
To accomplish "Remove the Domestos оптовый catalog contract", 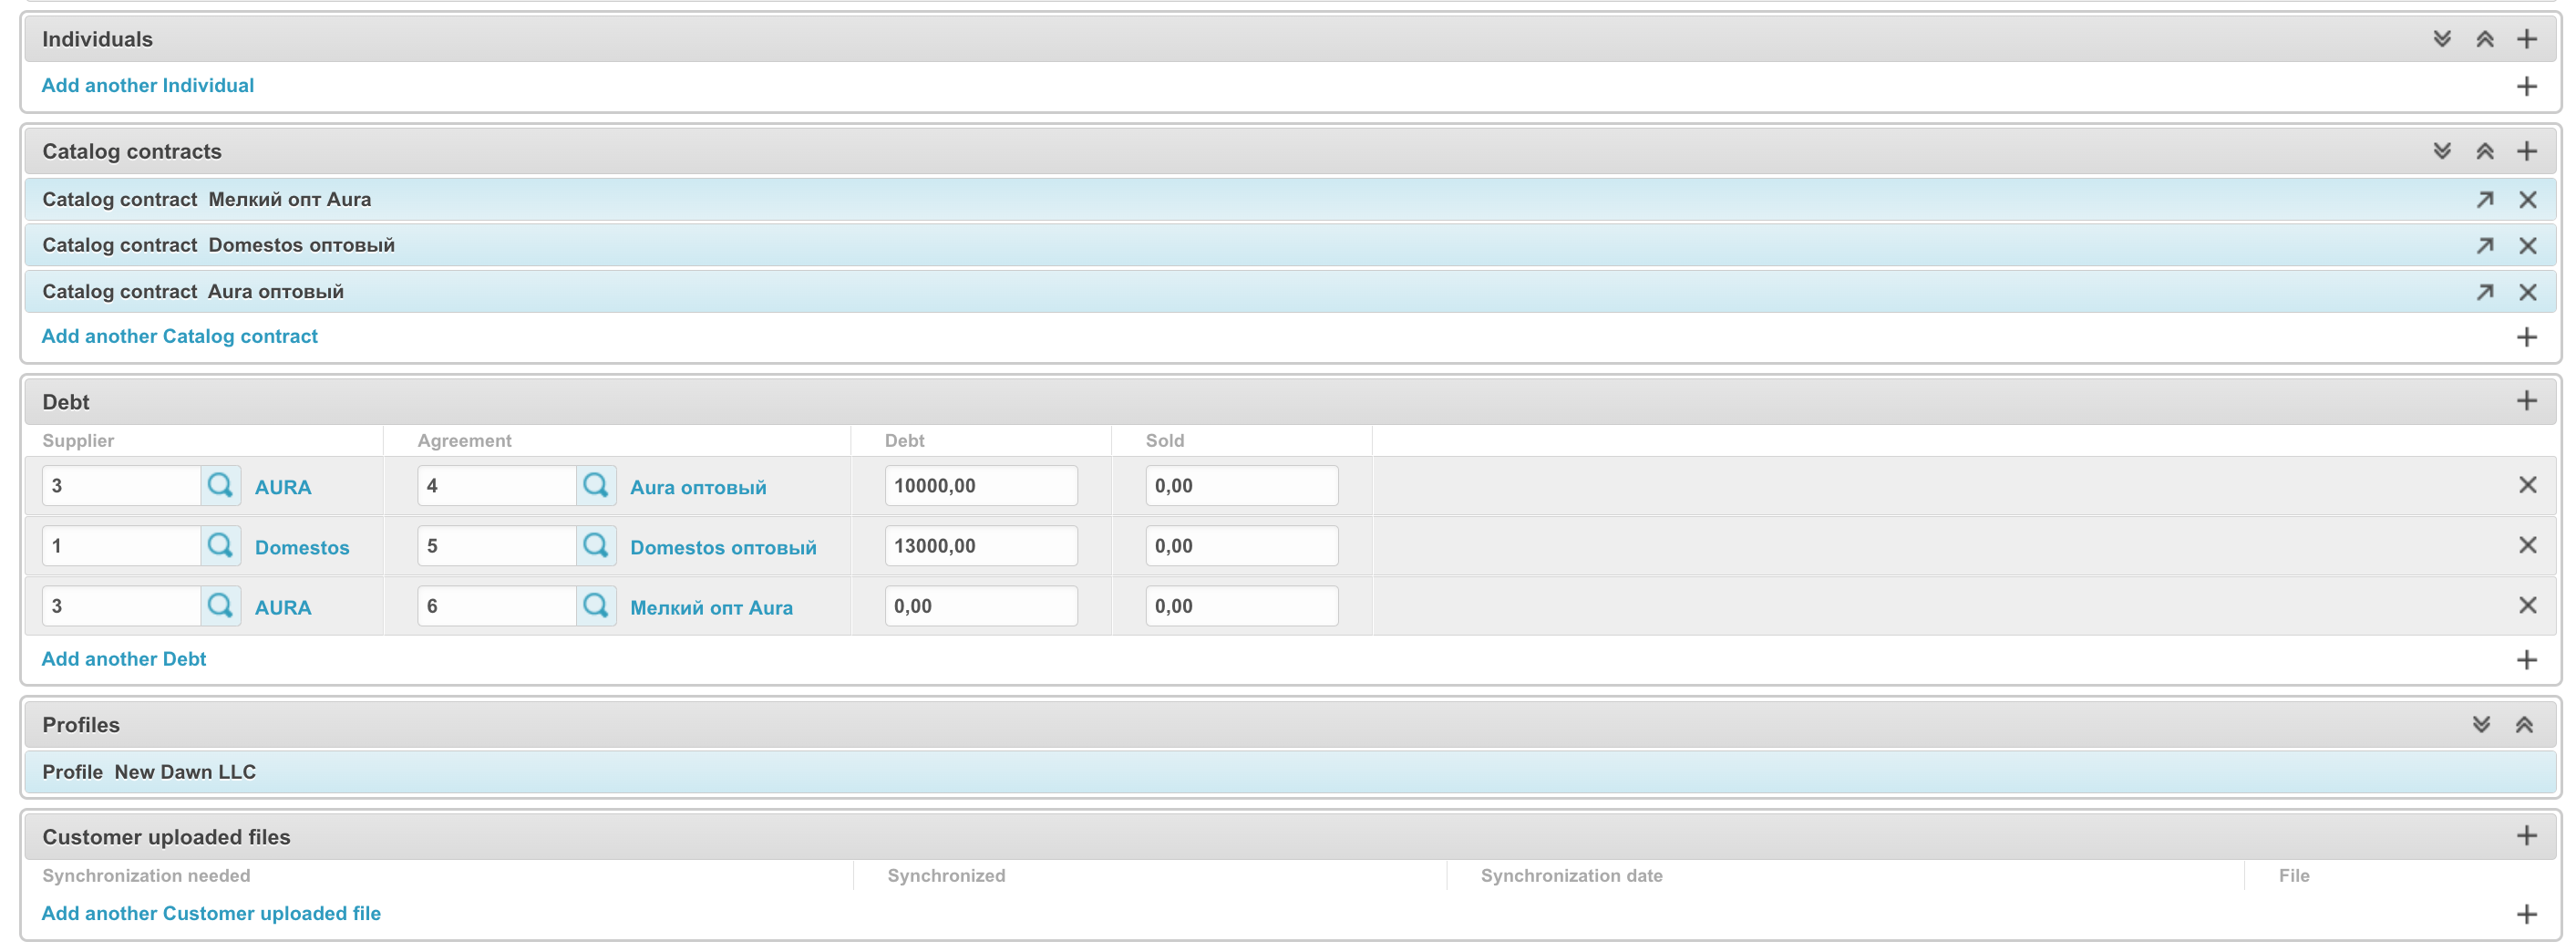I will [x=2527, y=246].
